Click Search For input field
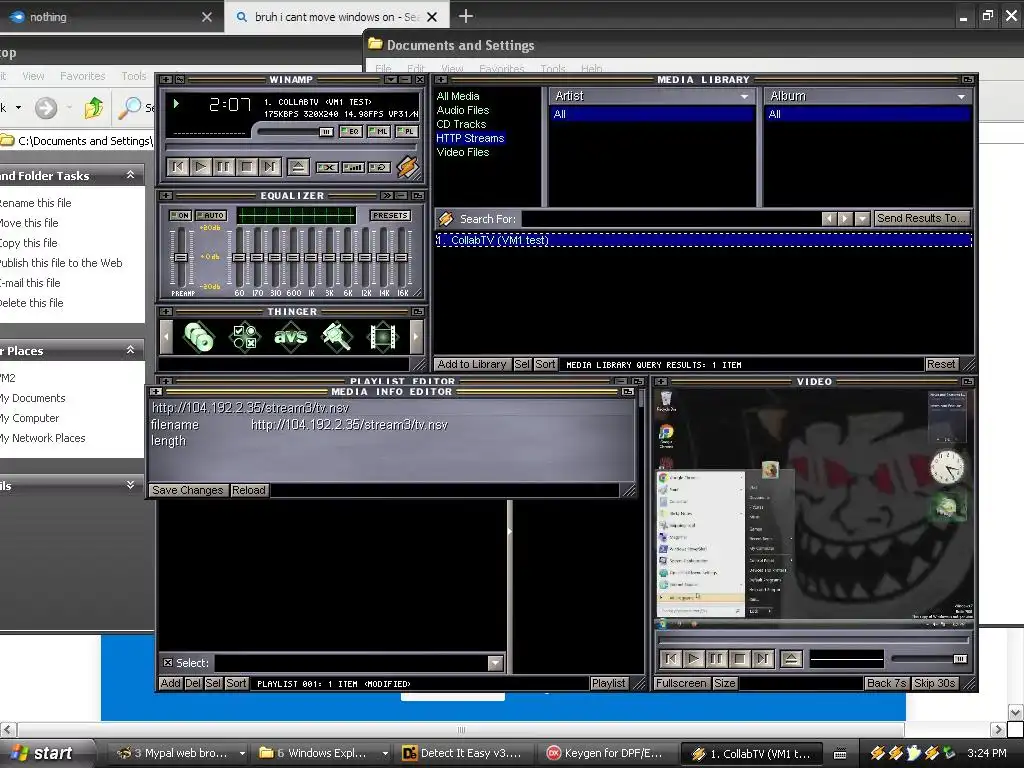The width and height of the screenshot is (1024, 768). tap(671, 219)
